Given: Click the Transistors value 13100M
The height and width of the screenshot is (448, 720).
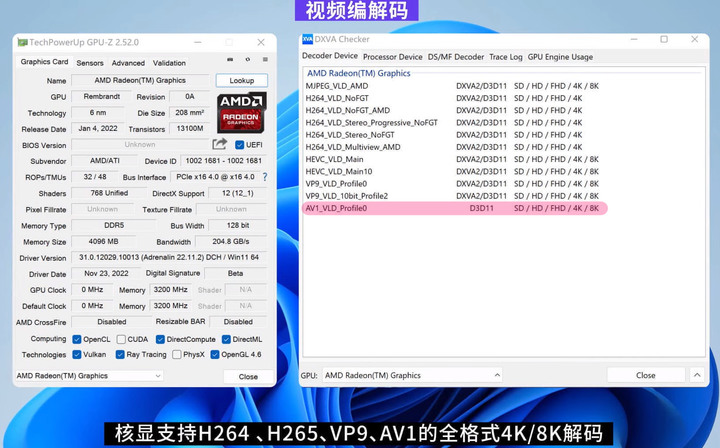Looking at the screenshot, I should 190,129.
